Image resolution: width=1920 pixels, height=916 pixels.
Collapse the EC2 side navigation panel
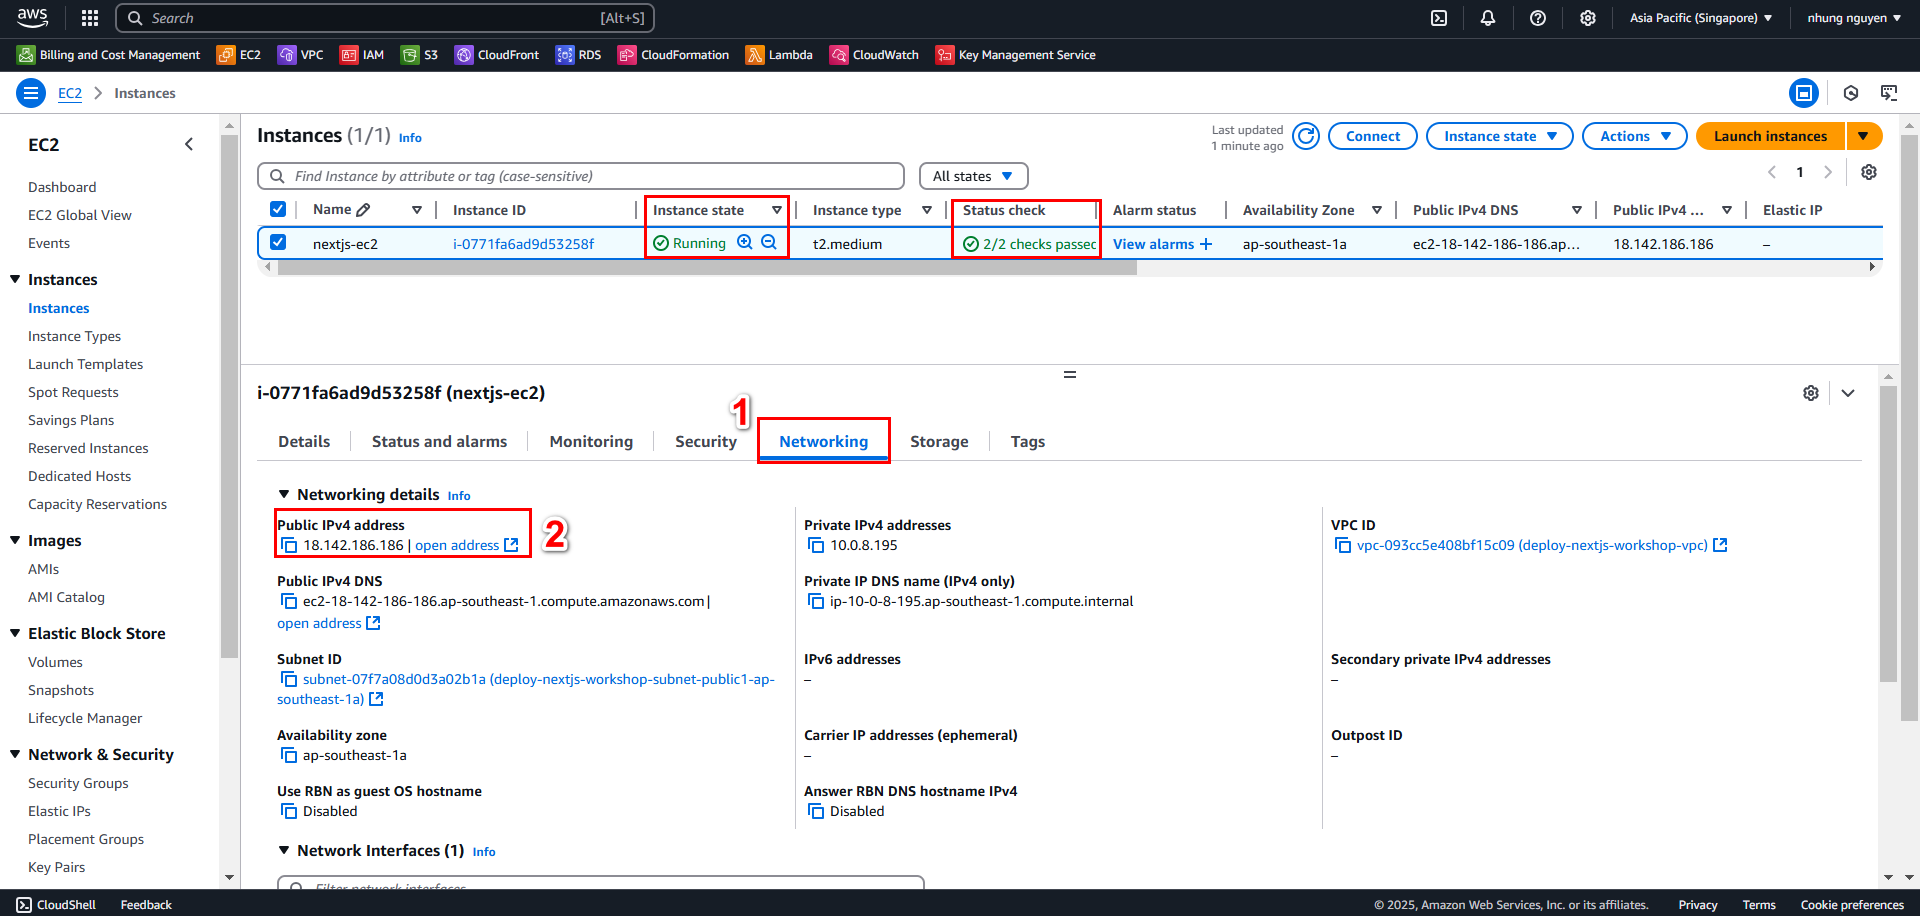click(189, 144)
